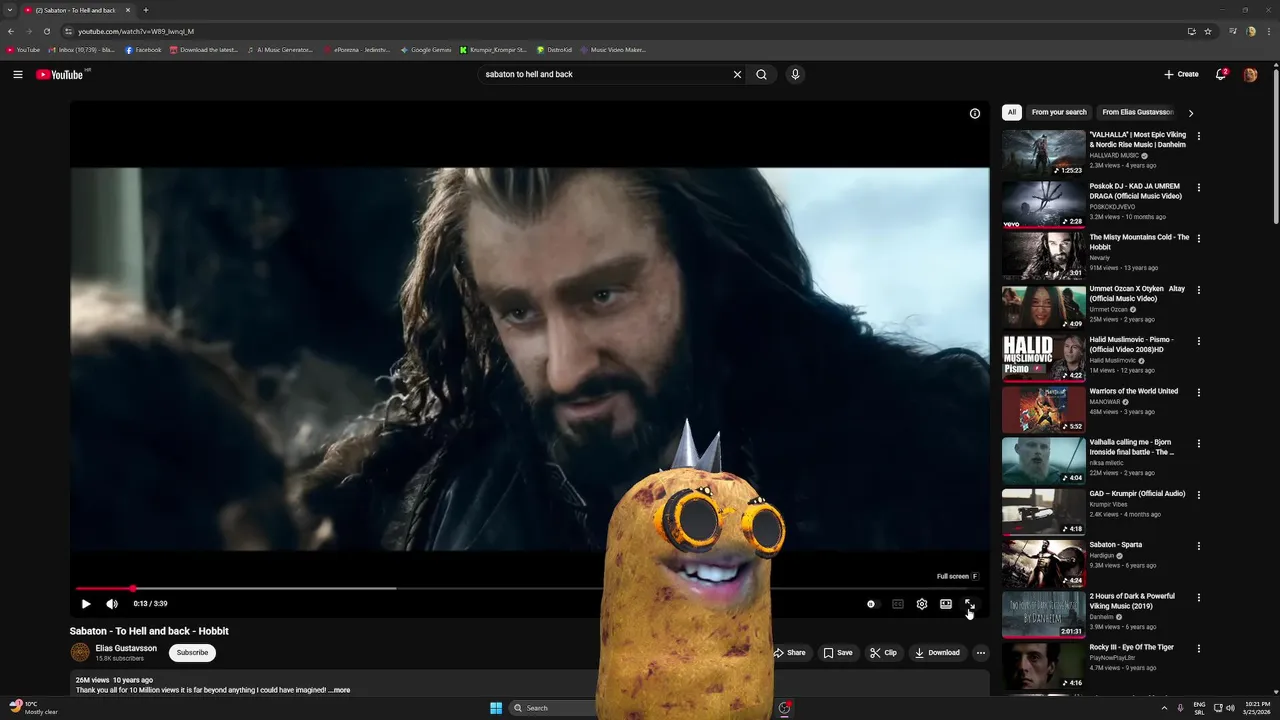Run search with the magnifier button
The height and width of the screenshot is (720, 1280).
pyautogui.click(x=761, y=74)
